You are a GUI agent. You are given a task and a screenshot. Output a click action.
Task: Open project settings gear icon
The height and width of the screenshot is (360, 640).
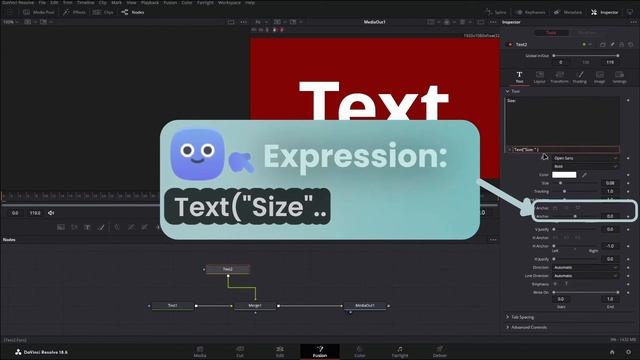628,352
